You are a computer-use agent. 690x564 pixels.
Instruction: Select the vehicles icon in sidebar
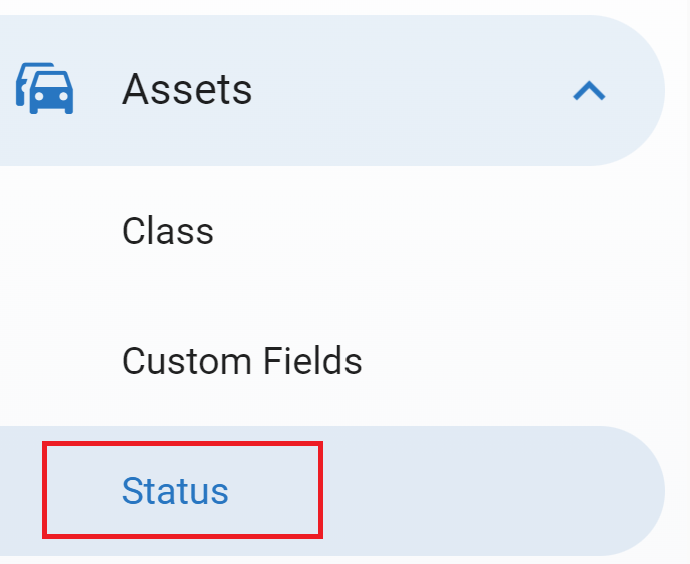[45, 89]
